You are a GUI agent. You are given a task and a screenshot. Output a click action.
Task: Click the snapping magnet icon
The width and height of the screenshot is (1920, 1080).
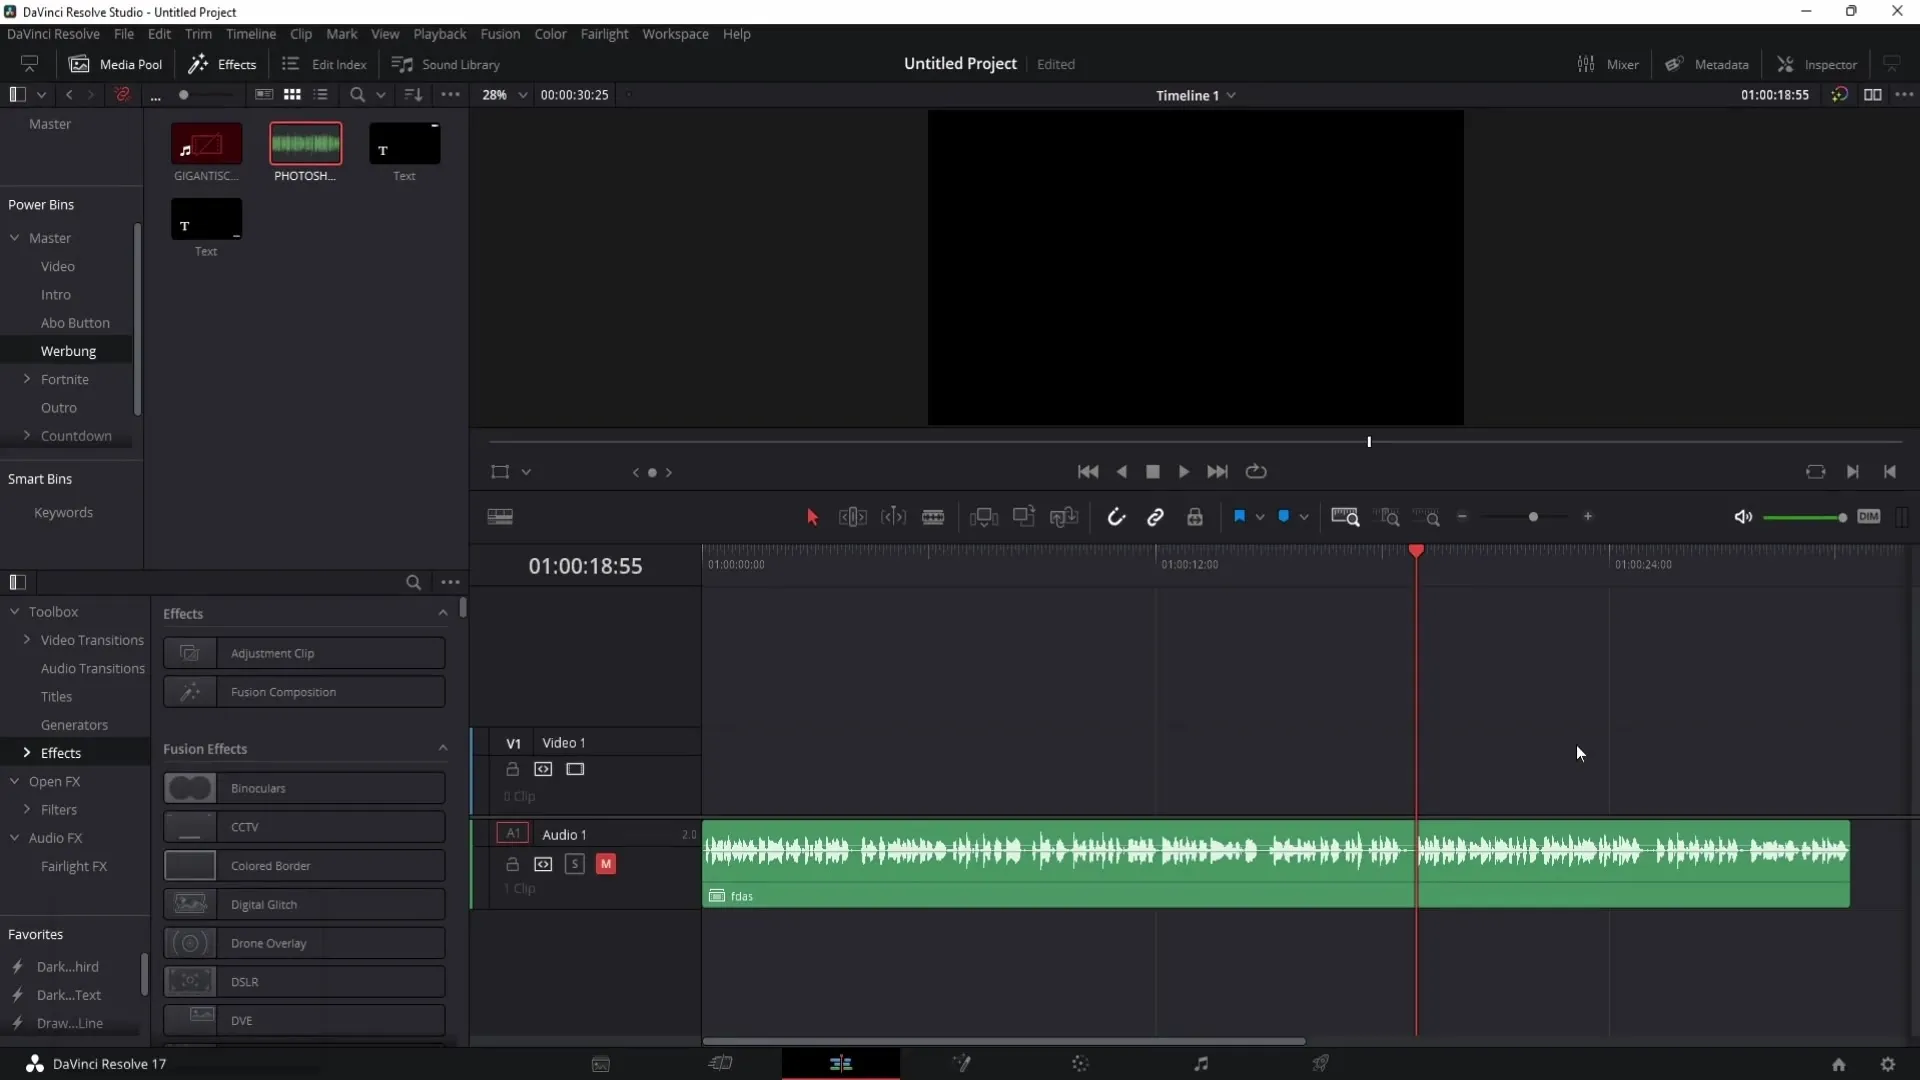click(1116, 516)
